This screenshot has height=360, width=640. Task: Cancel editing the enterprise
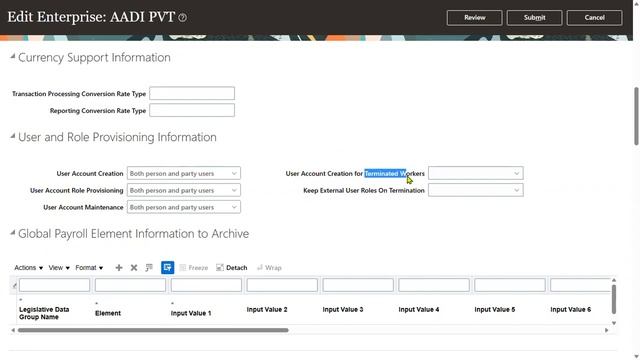[594, 18]
